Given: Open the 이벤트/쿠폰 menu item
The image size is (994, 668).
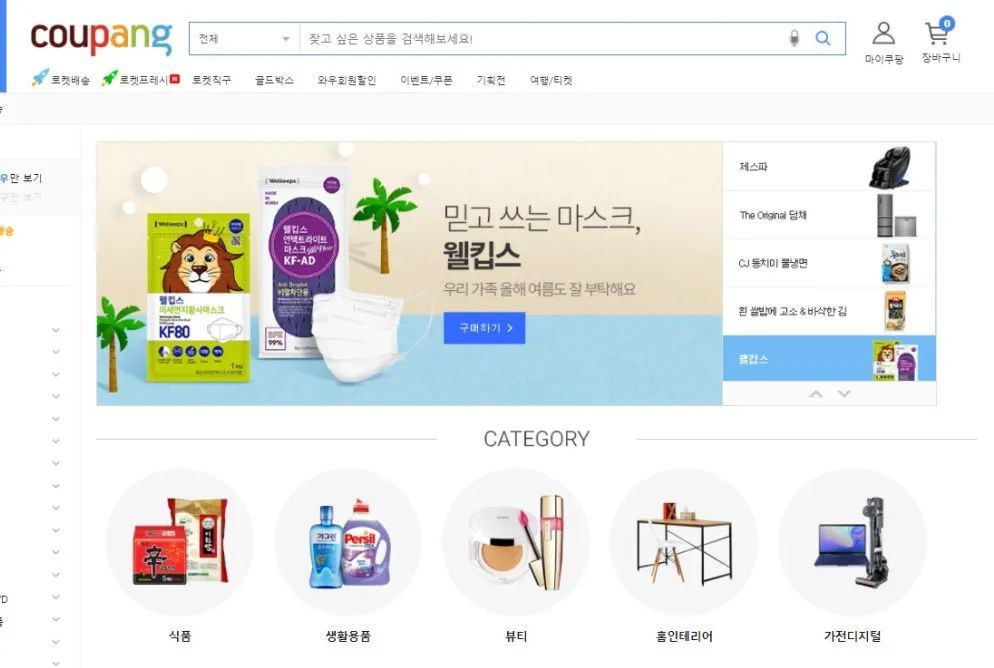Looking at the screenshot, I should [x=426, y=80].
